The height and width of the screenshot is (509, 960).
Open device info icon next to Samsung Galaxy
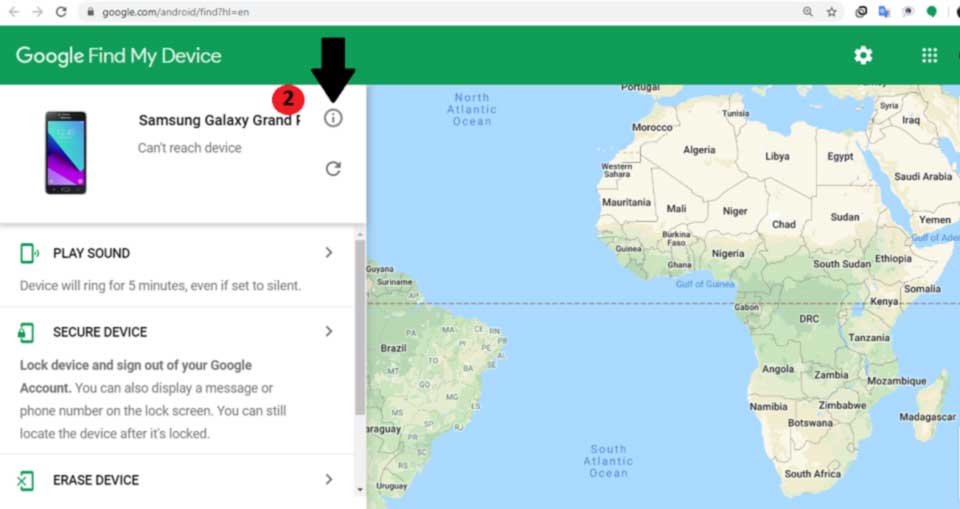click(333, 118)
